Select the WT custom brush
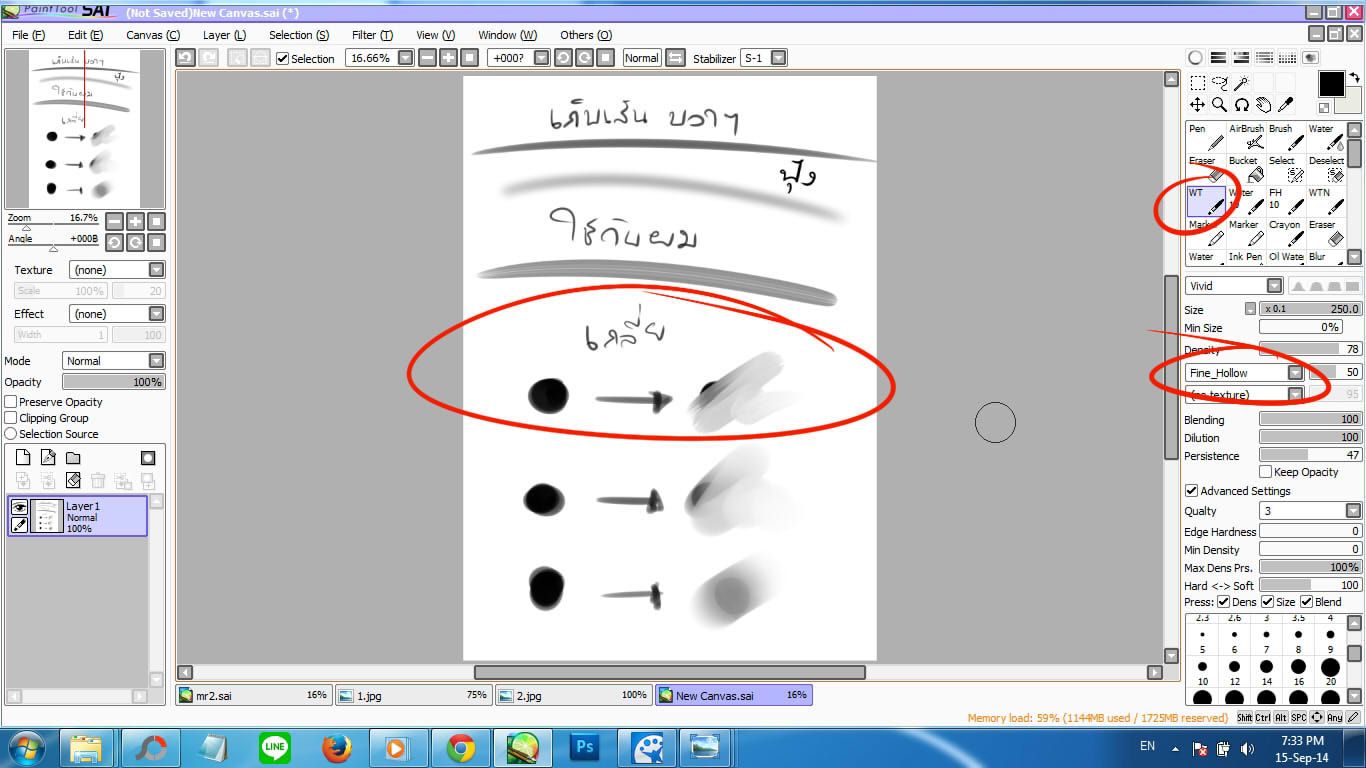1366x768 pixels. [1206, 201]
